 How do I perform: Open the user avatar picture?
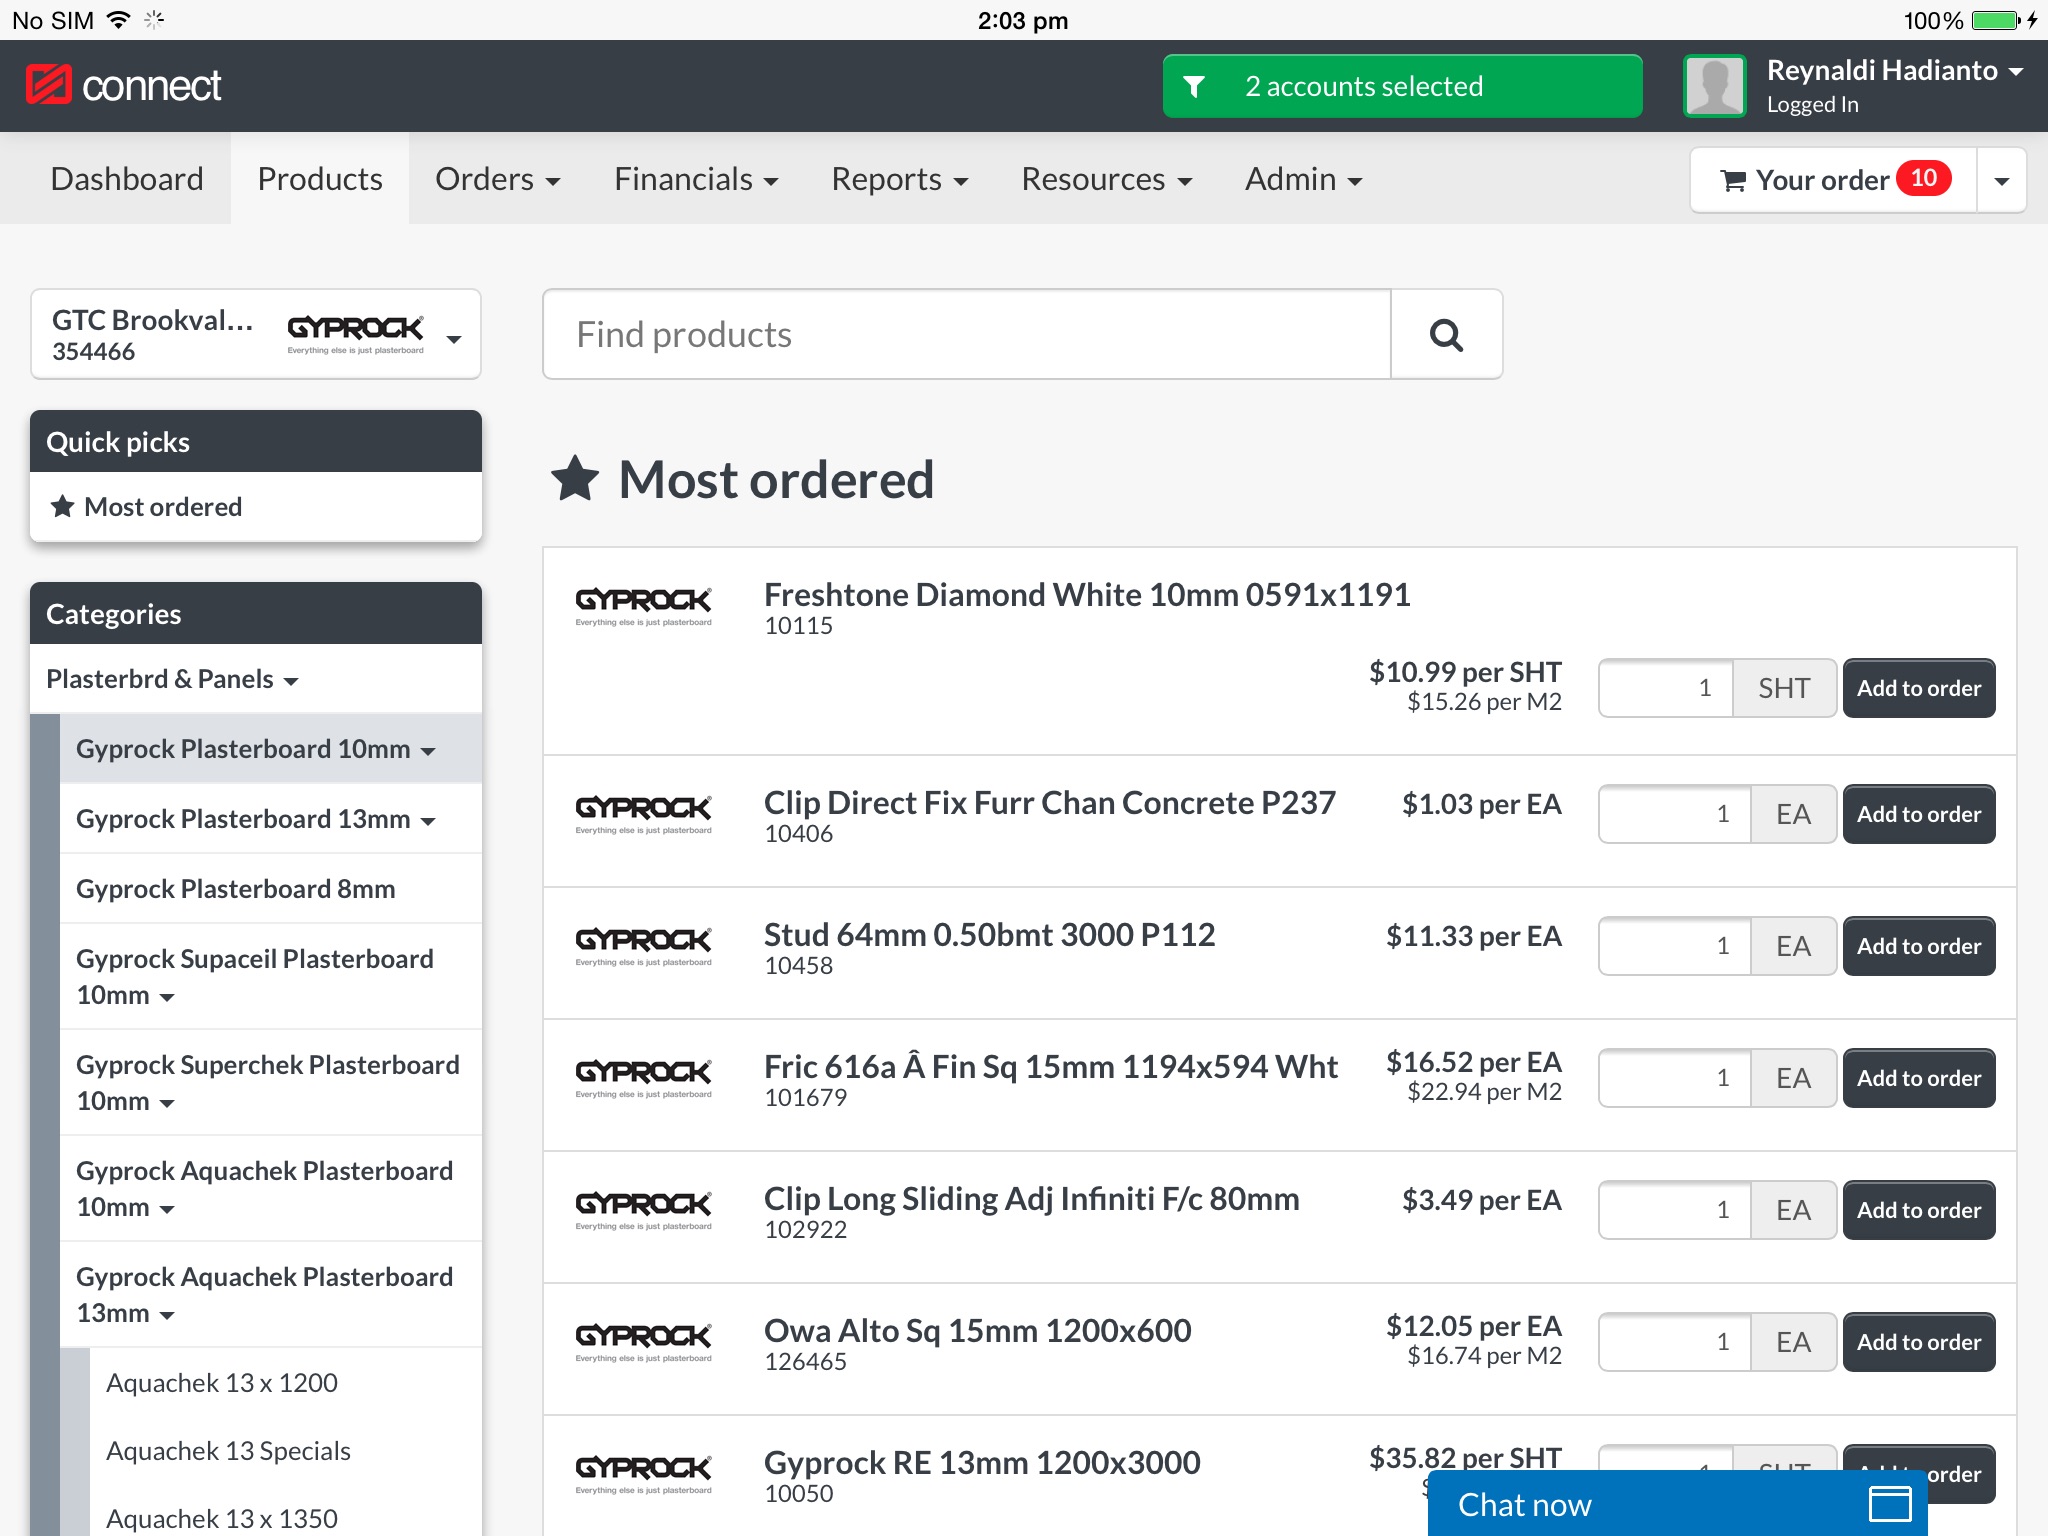click(1714, 86)
